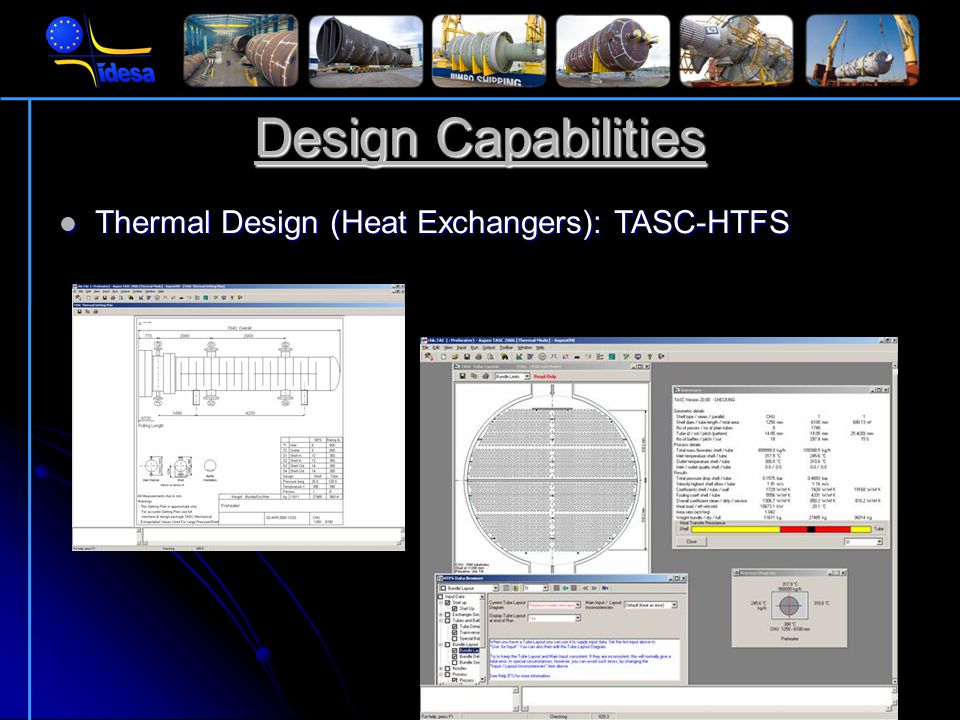Click the circular icon in right TASC main toolbar
Viewport: 960px width, 720px height.
tap(542, 356)
